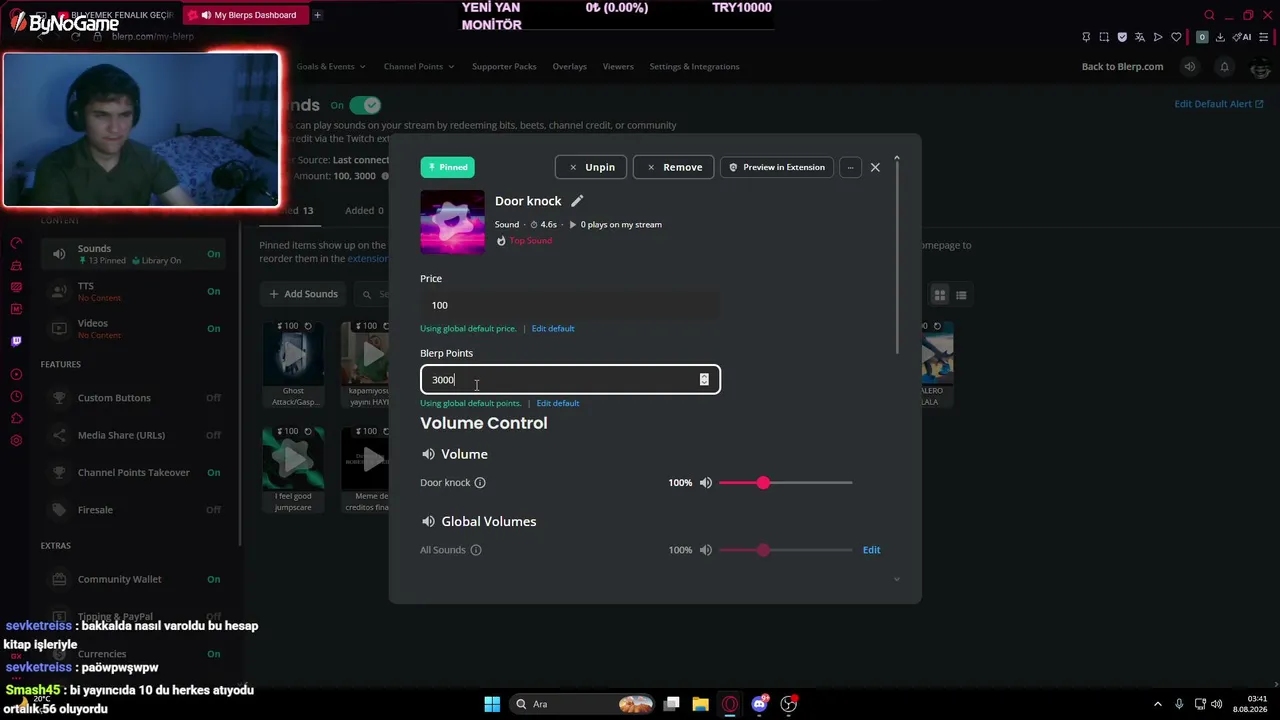The height and width of the screenshot is (720, 1280).
Task: Switch to list view of pinned sounds
Action: point(961,295)
